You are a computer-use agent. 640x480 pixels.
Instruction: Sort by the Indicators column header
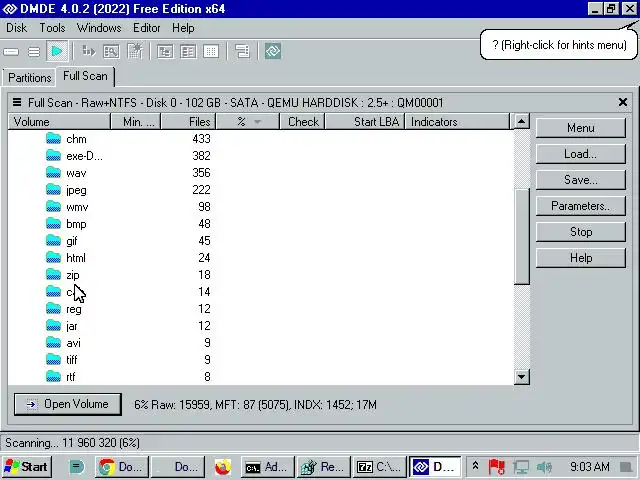coord(457,122)
